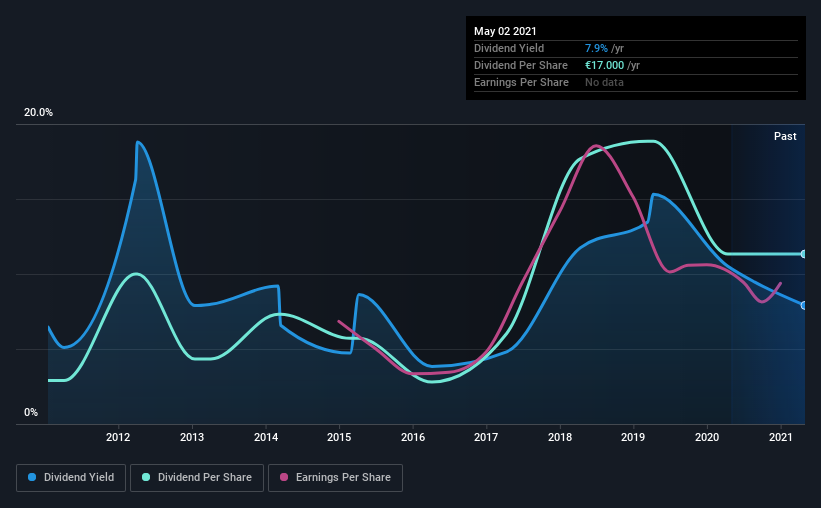Toggle the Earnings Per Share legend button
The height and width of the screenshot is (508, 821).
[x=335, y=478]
